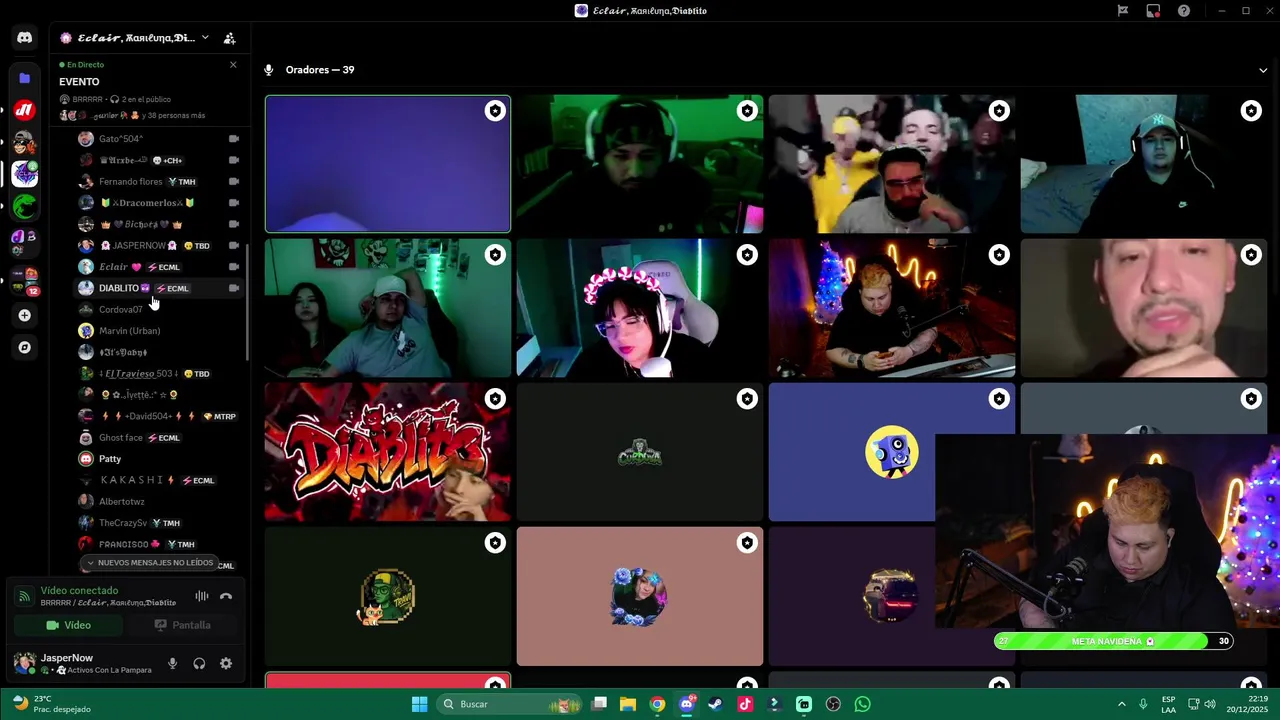Open the red slashed-logo server
1280x720 pixels.
click(x=25, y=110)
